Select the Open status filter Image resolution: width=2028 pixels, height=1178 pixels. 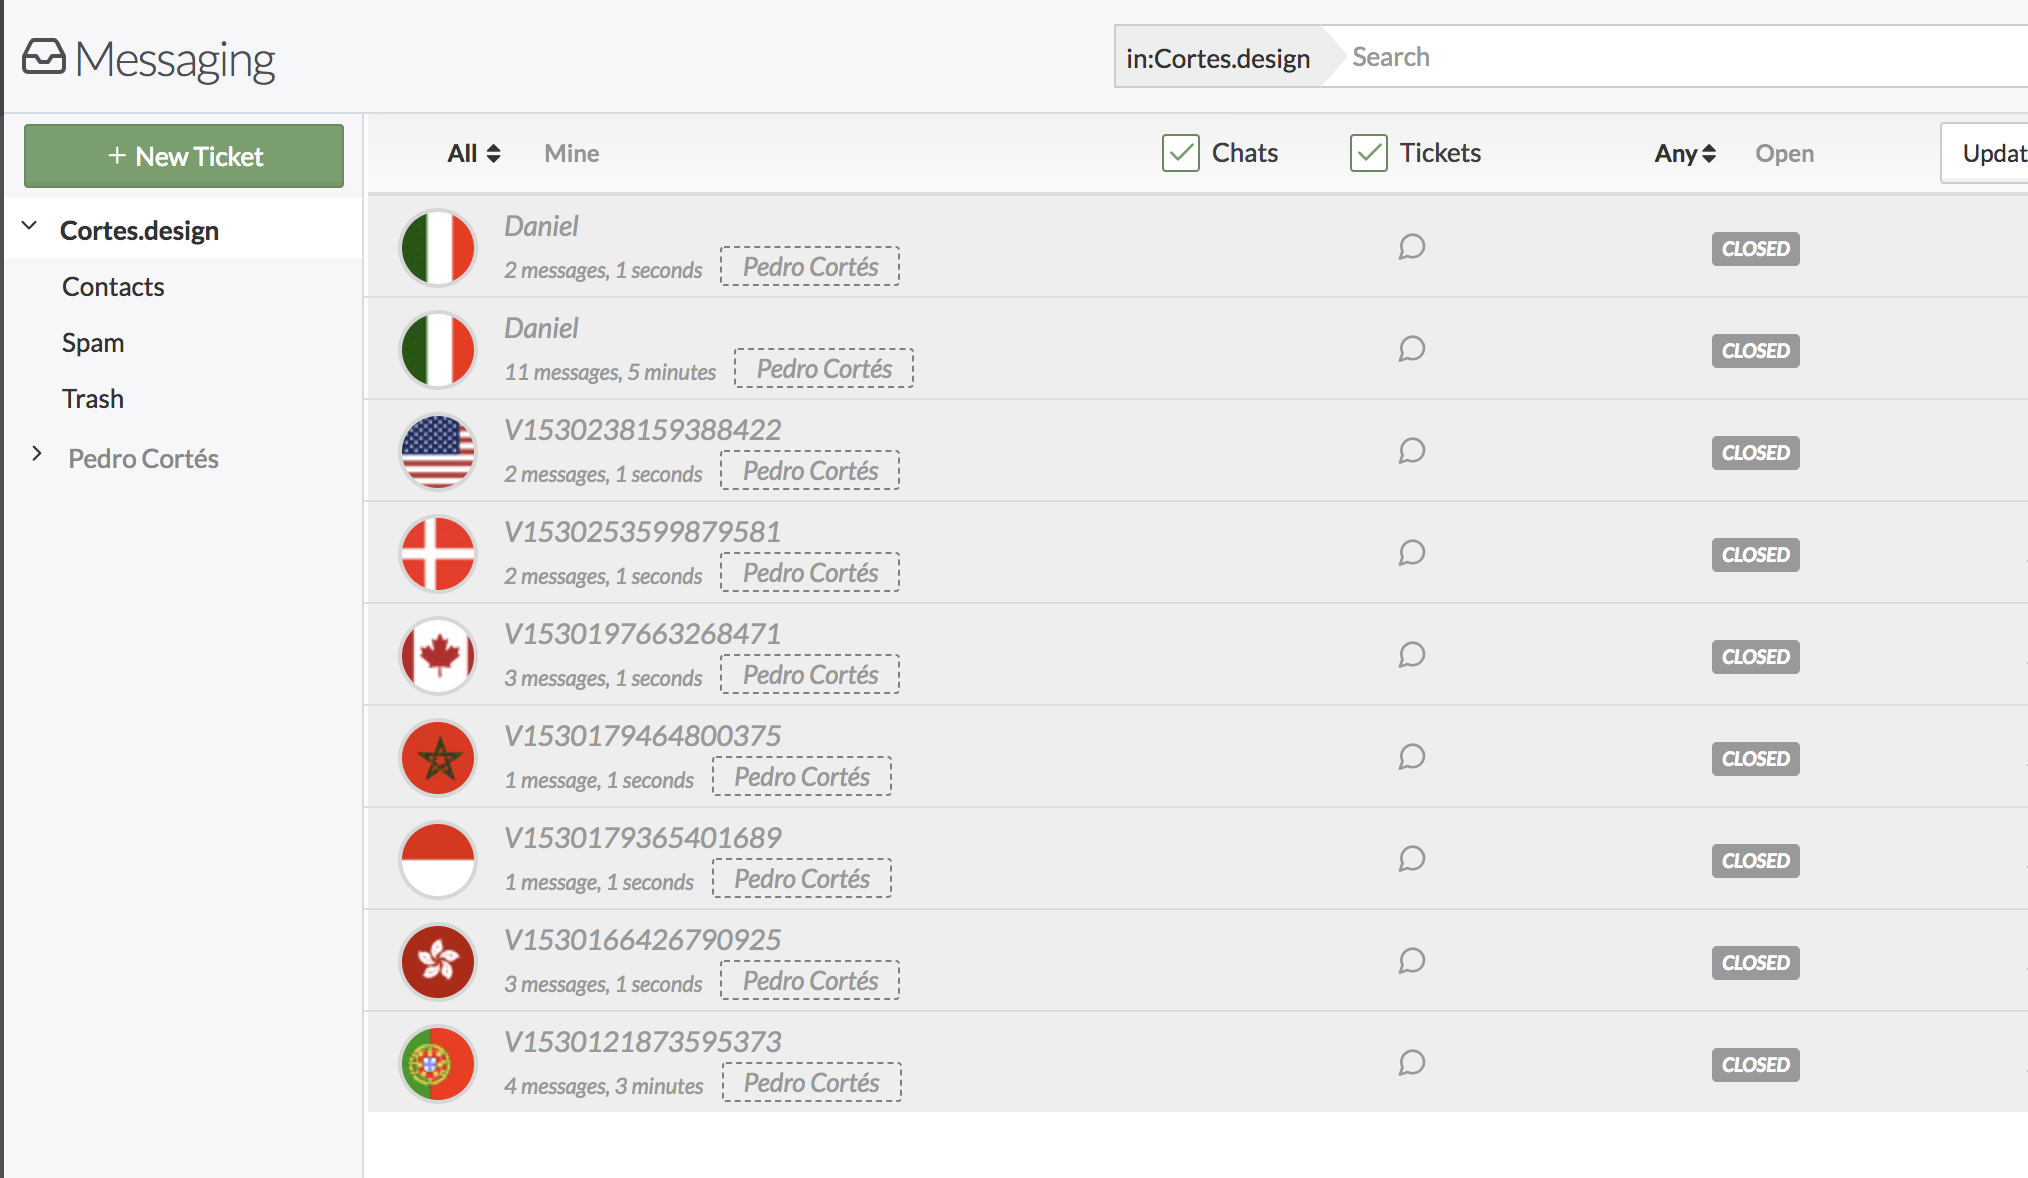pos(1784,153)
